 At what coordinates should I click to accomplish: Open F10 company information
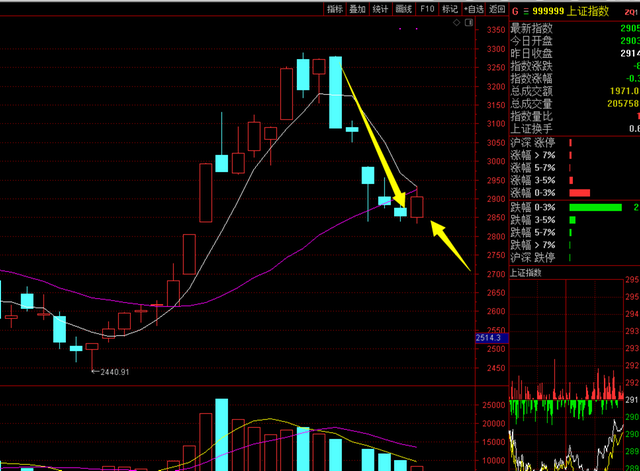427,9
